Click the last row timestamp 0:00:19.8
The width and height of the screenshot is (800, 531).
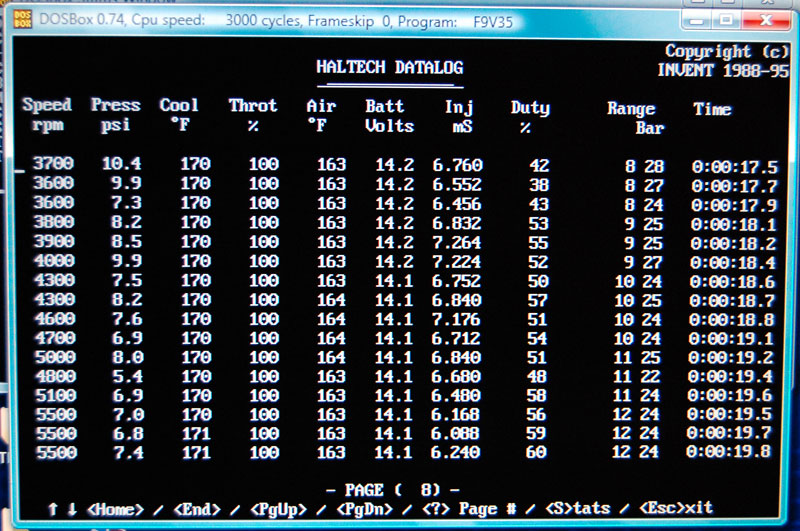point(729,451)
